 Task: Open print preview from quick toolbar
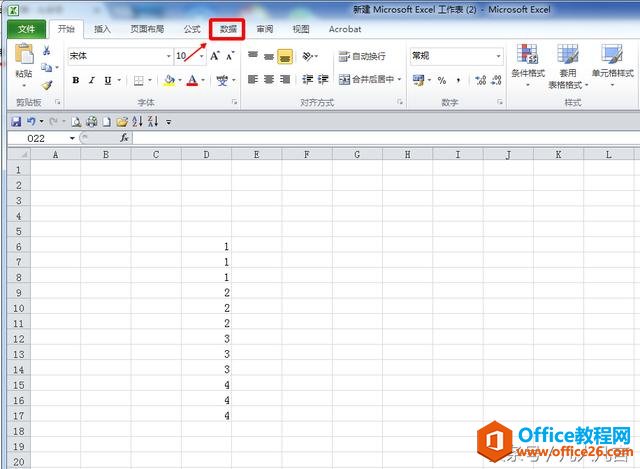[x=76, y=121]
